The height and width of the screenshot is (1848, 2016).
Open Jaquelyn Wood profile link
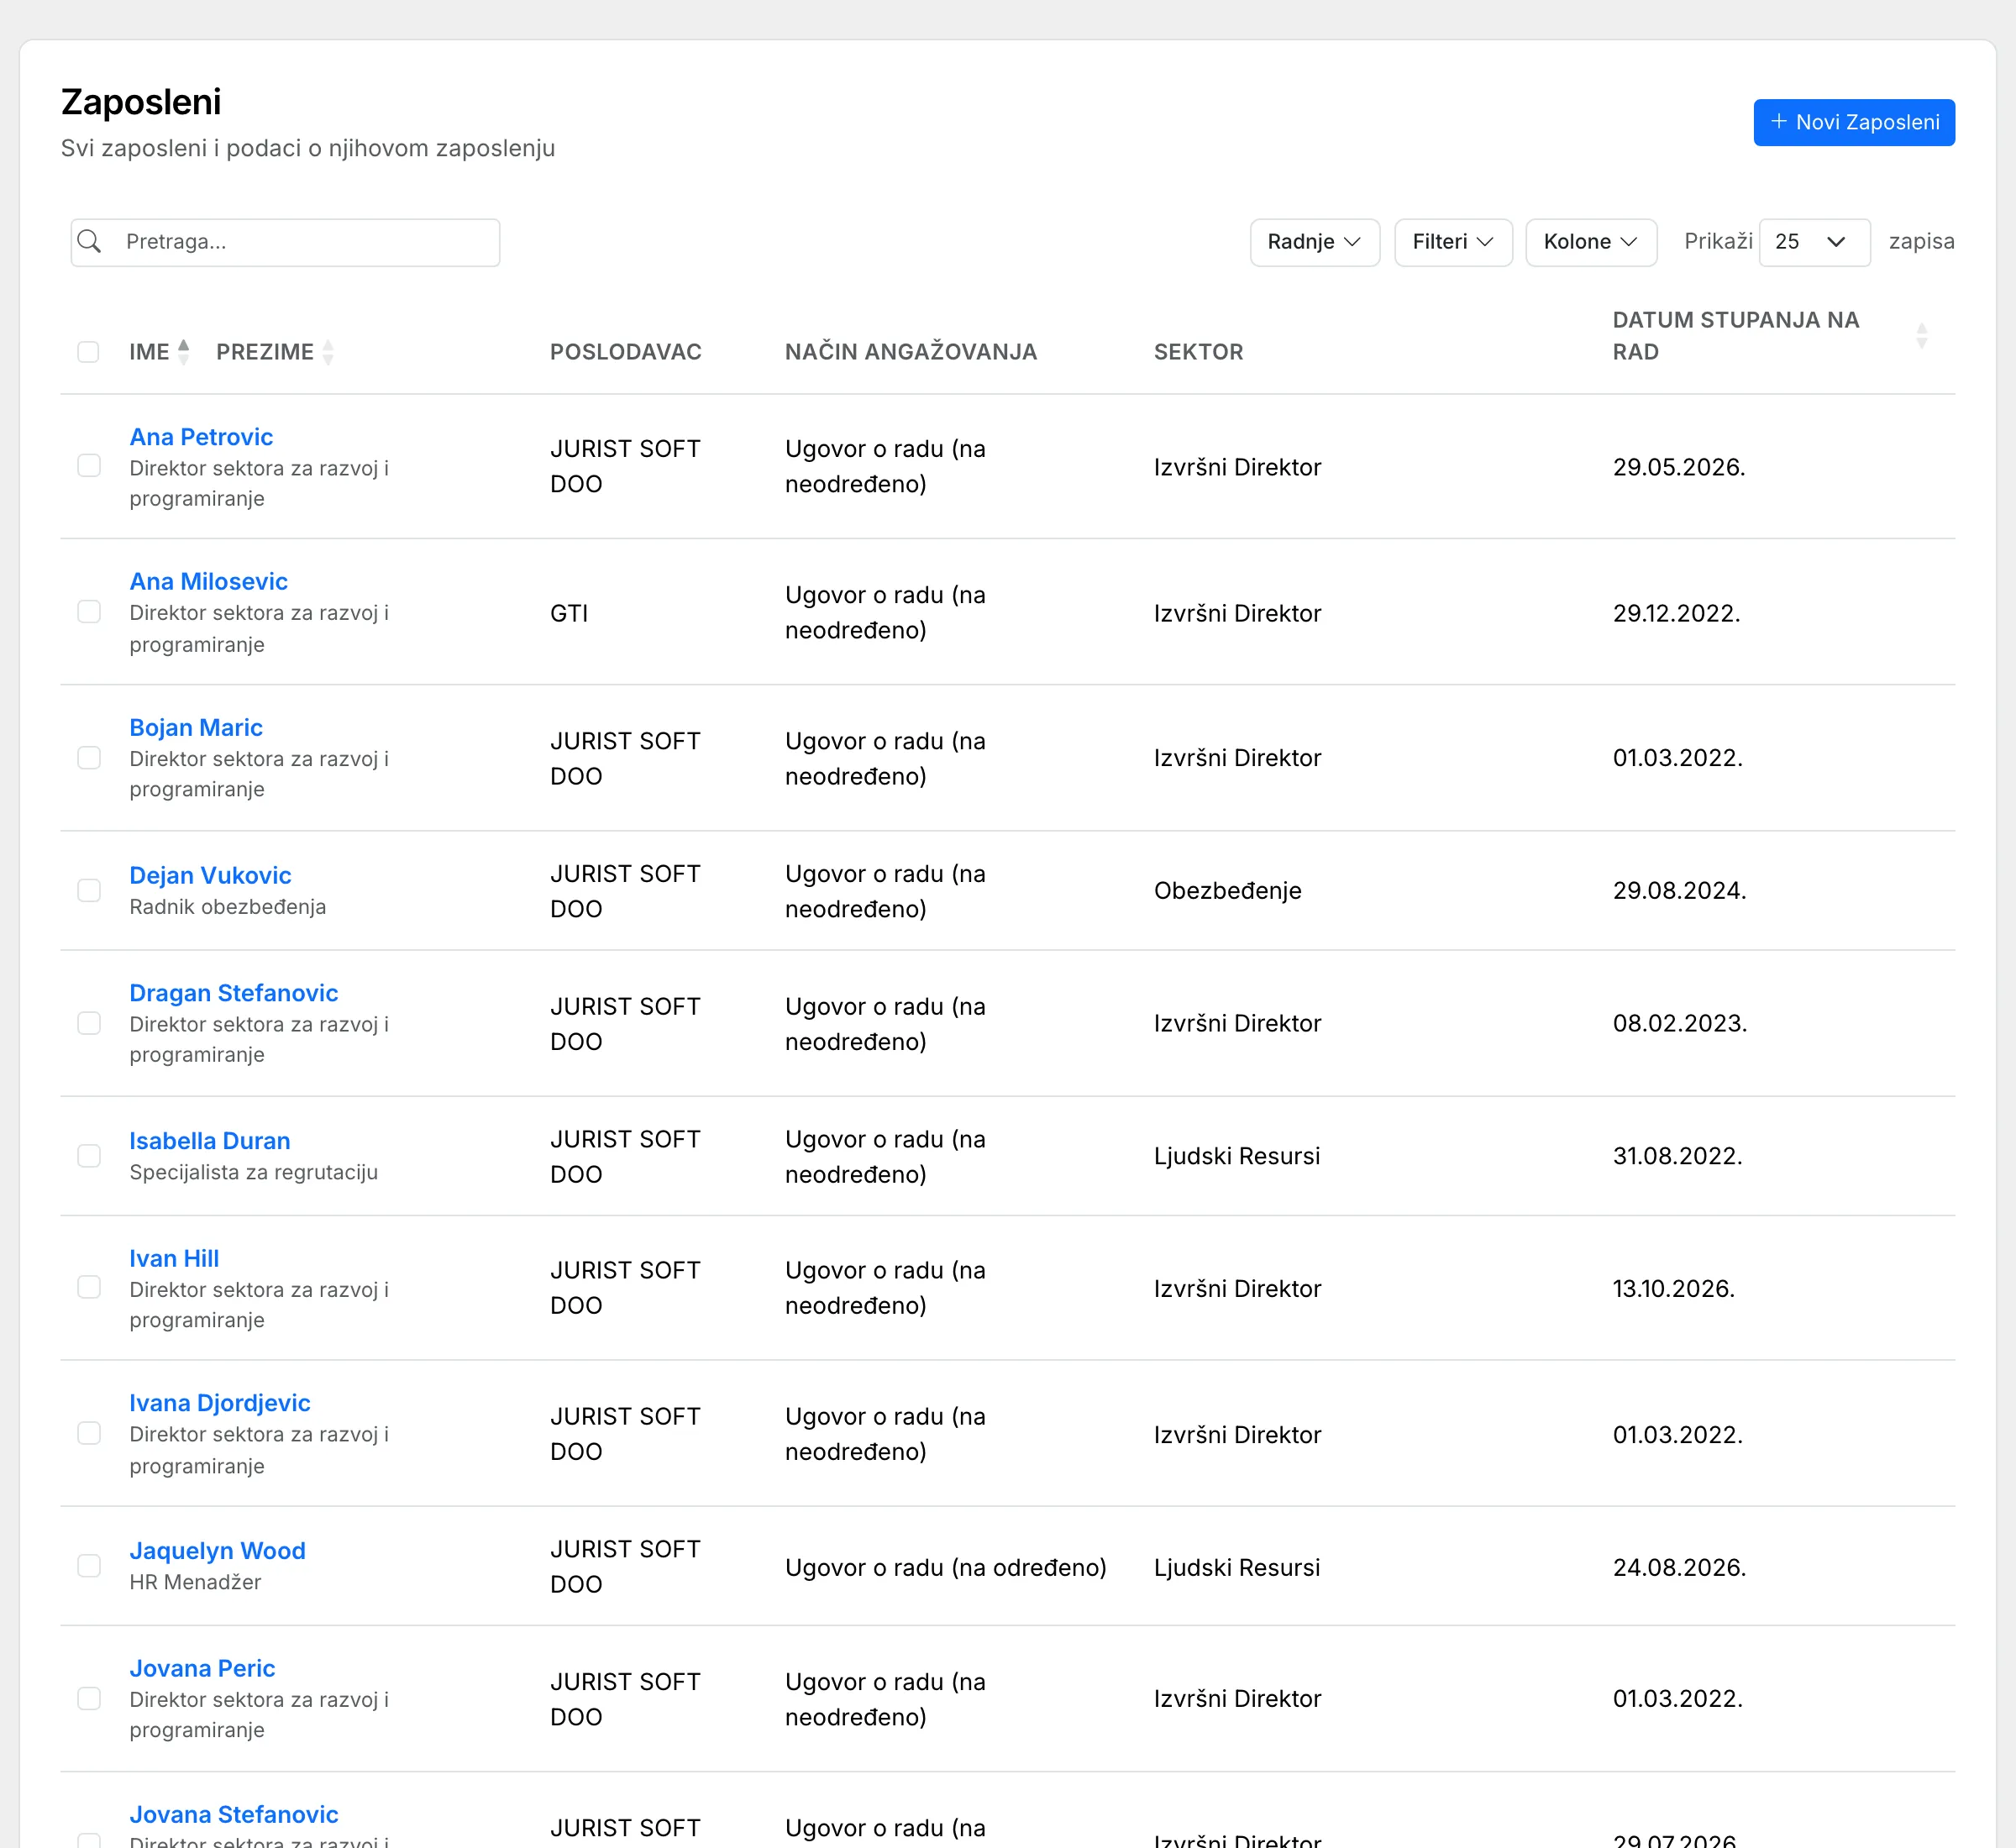(217, 1551)
